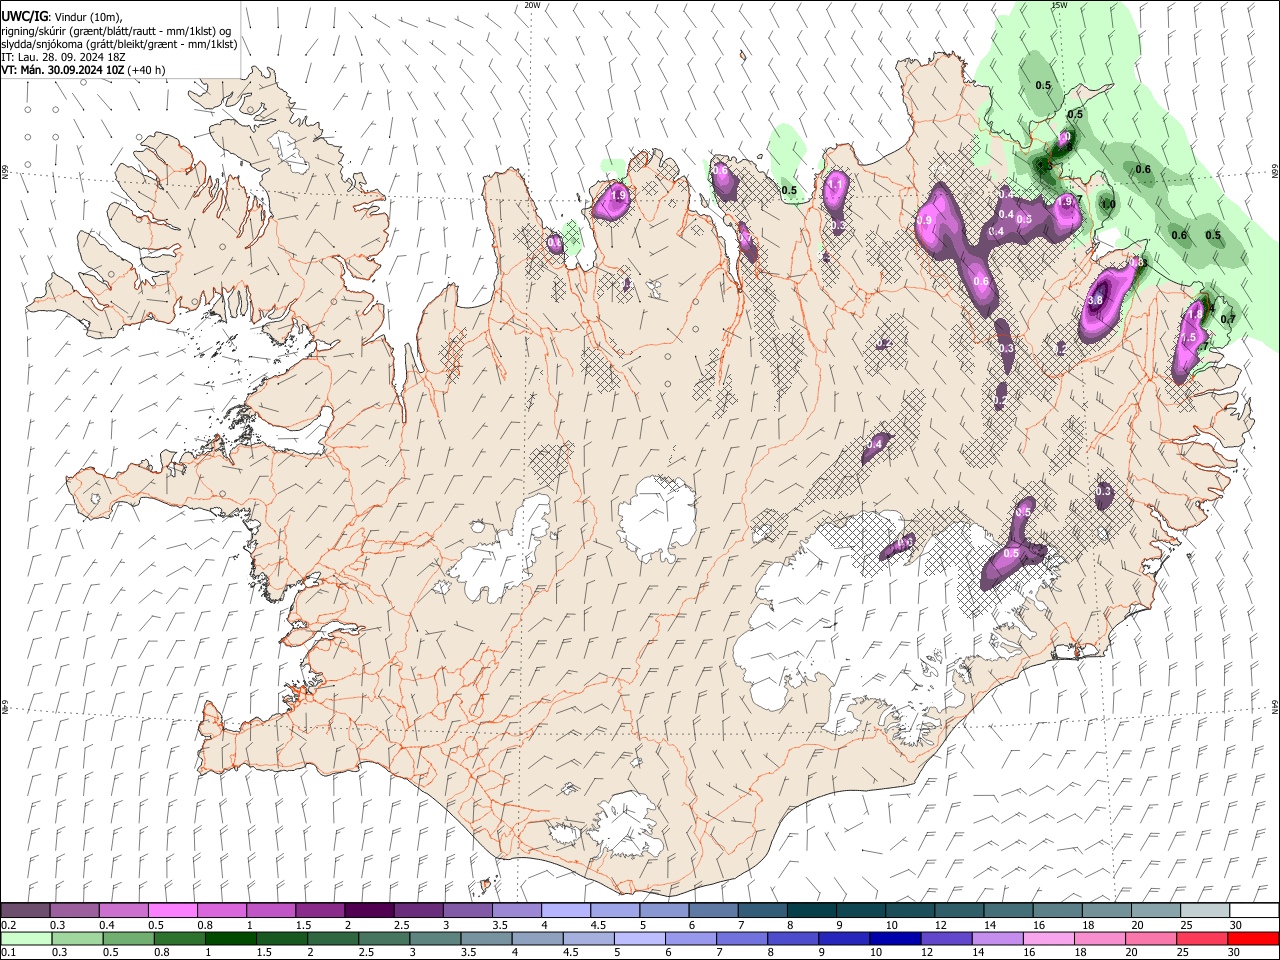Click the '18' number under the snow legend
Viewport: 1280px width, 960px height.
[x=1087, y=925]
